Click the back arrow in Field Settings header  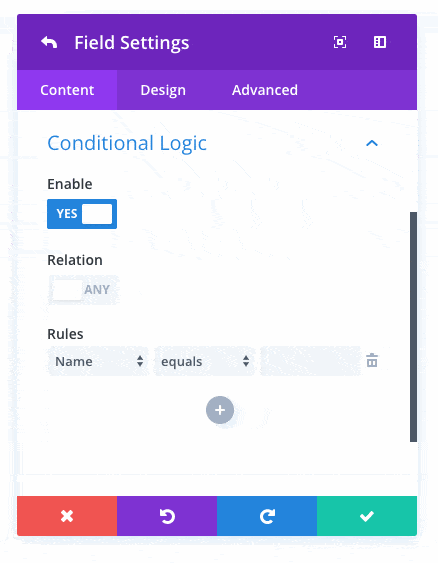(49, 42)
